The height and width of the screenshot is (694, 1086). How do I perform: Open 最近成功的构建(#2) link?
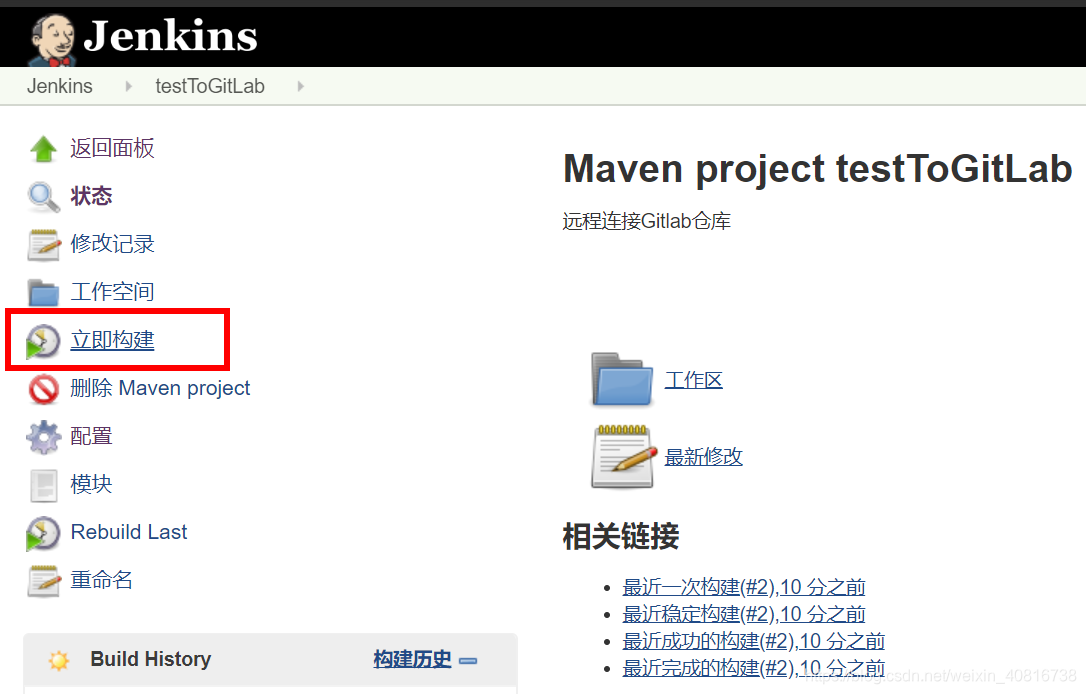[x=754, y=641]
